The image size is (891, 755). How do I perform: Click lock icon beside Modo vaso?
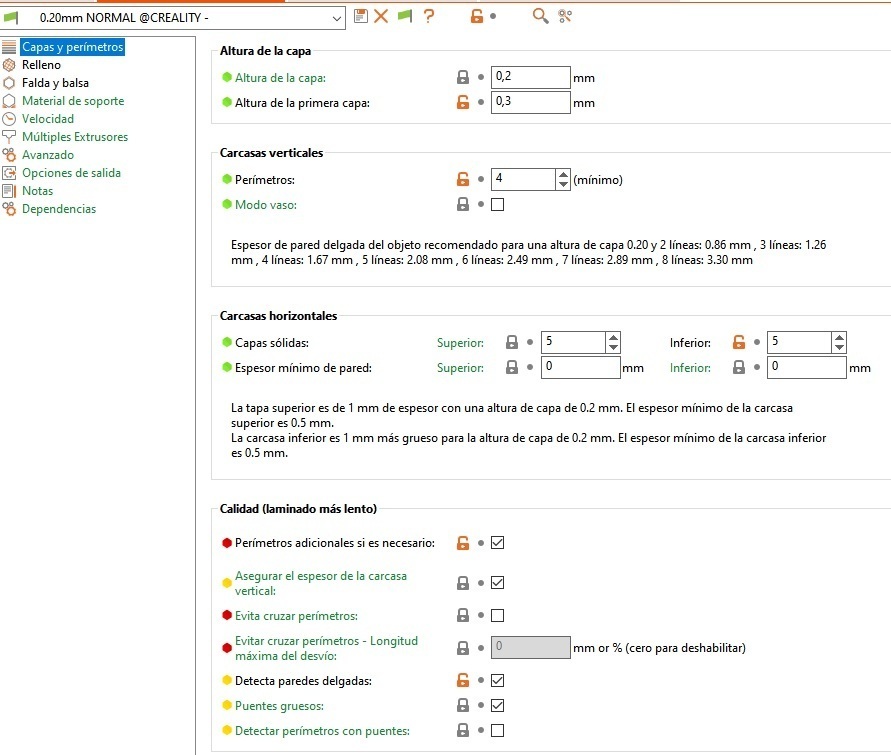click(x=463, y=205)
